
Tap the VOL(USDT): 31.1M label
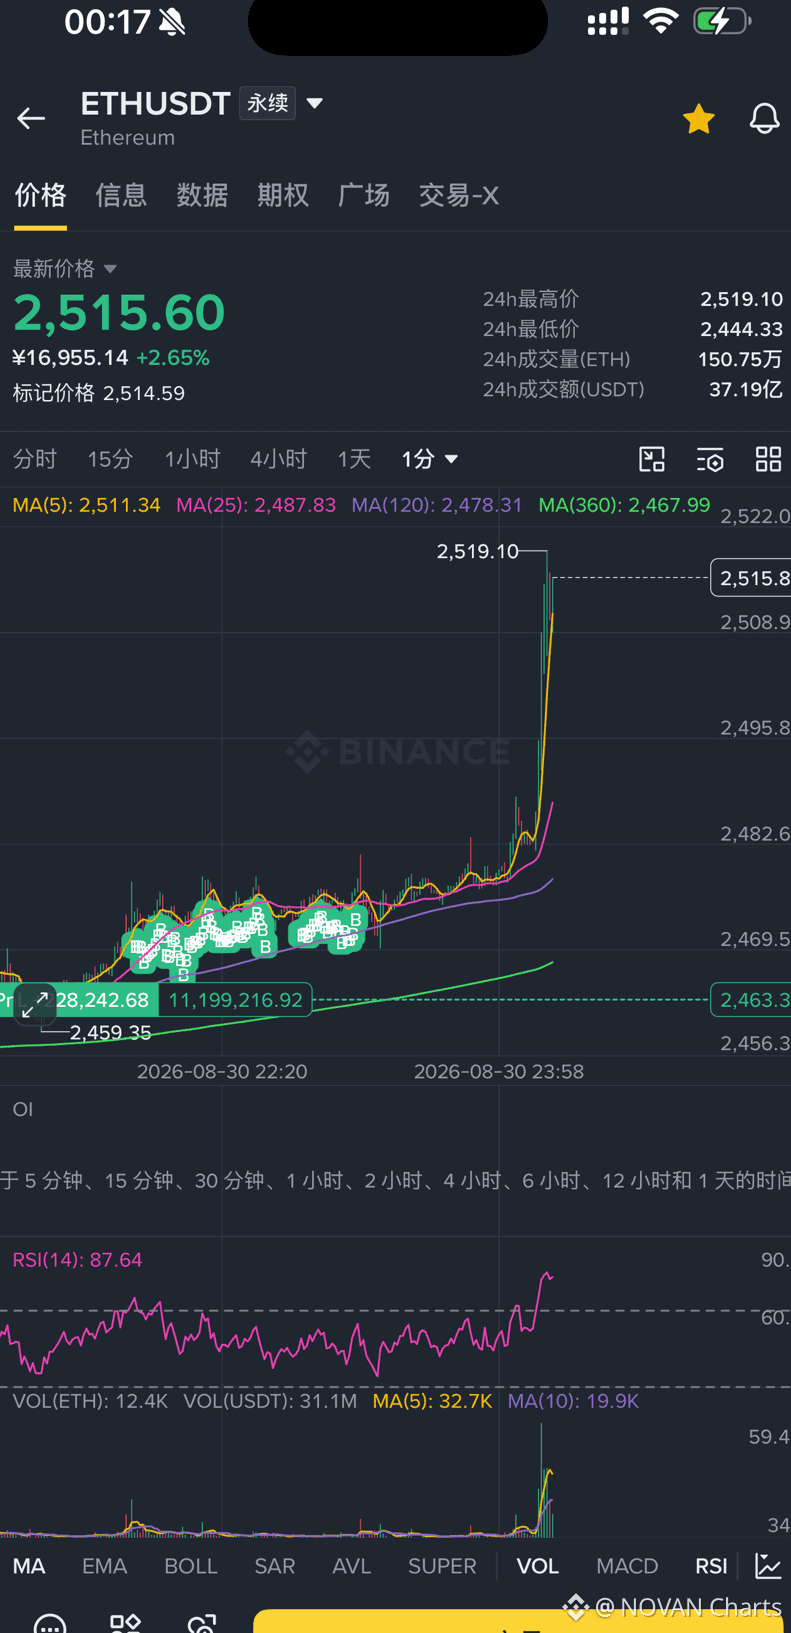click(x=270, y=1401)
